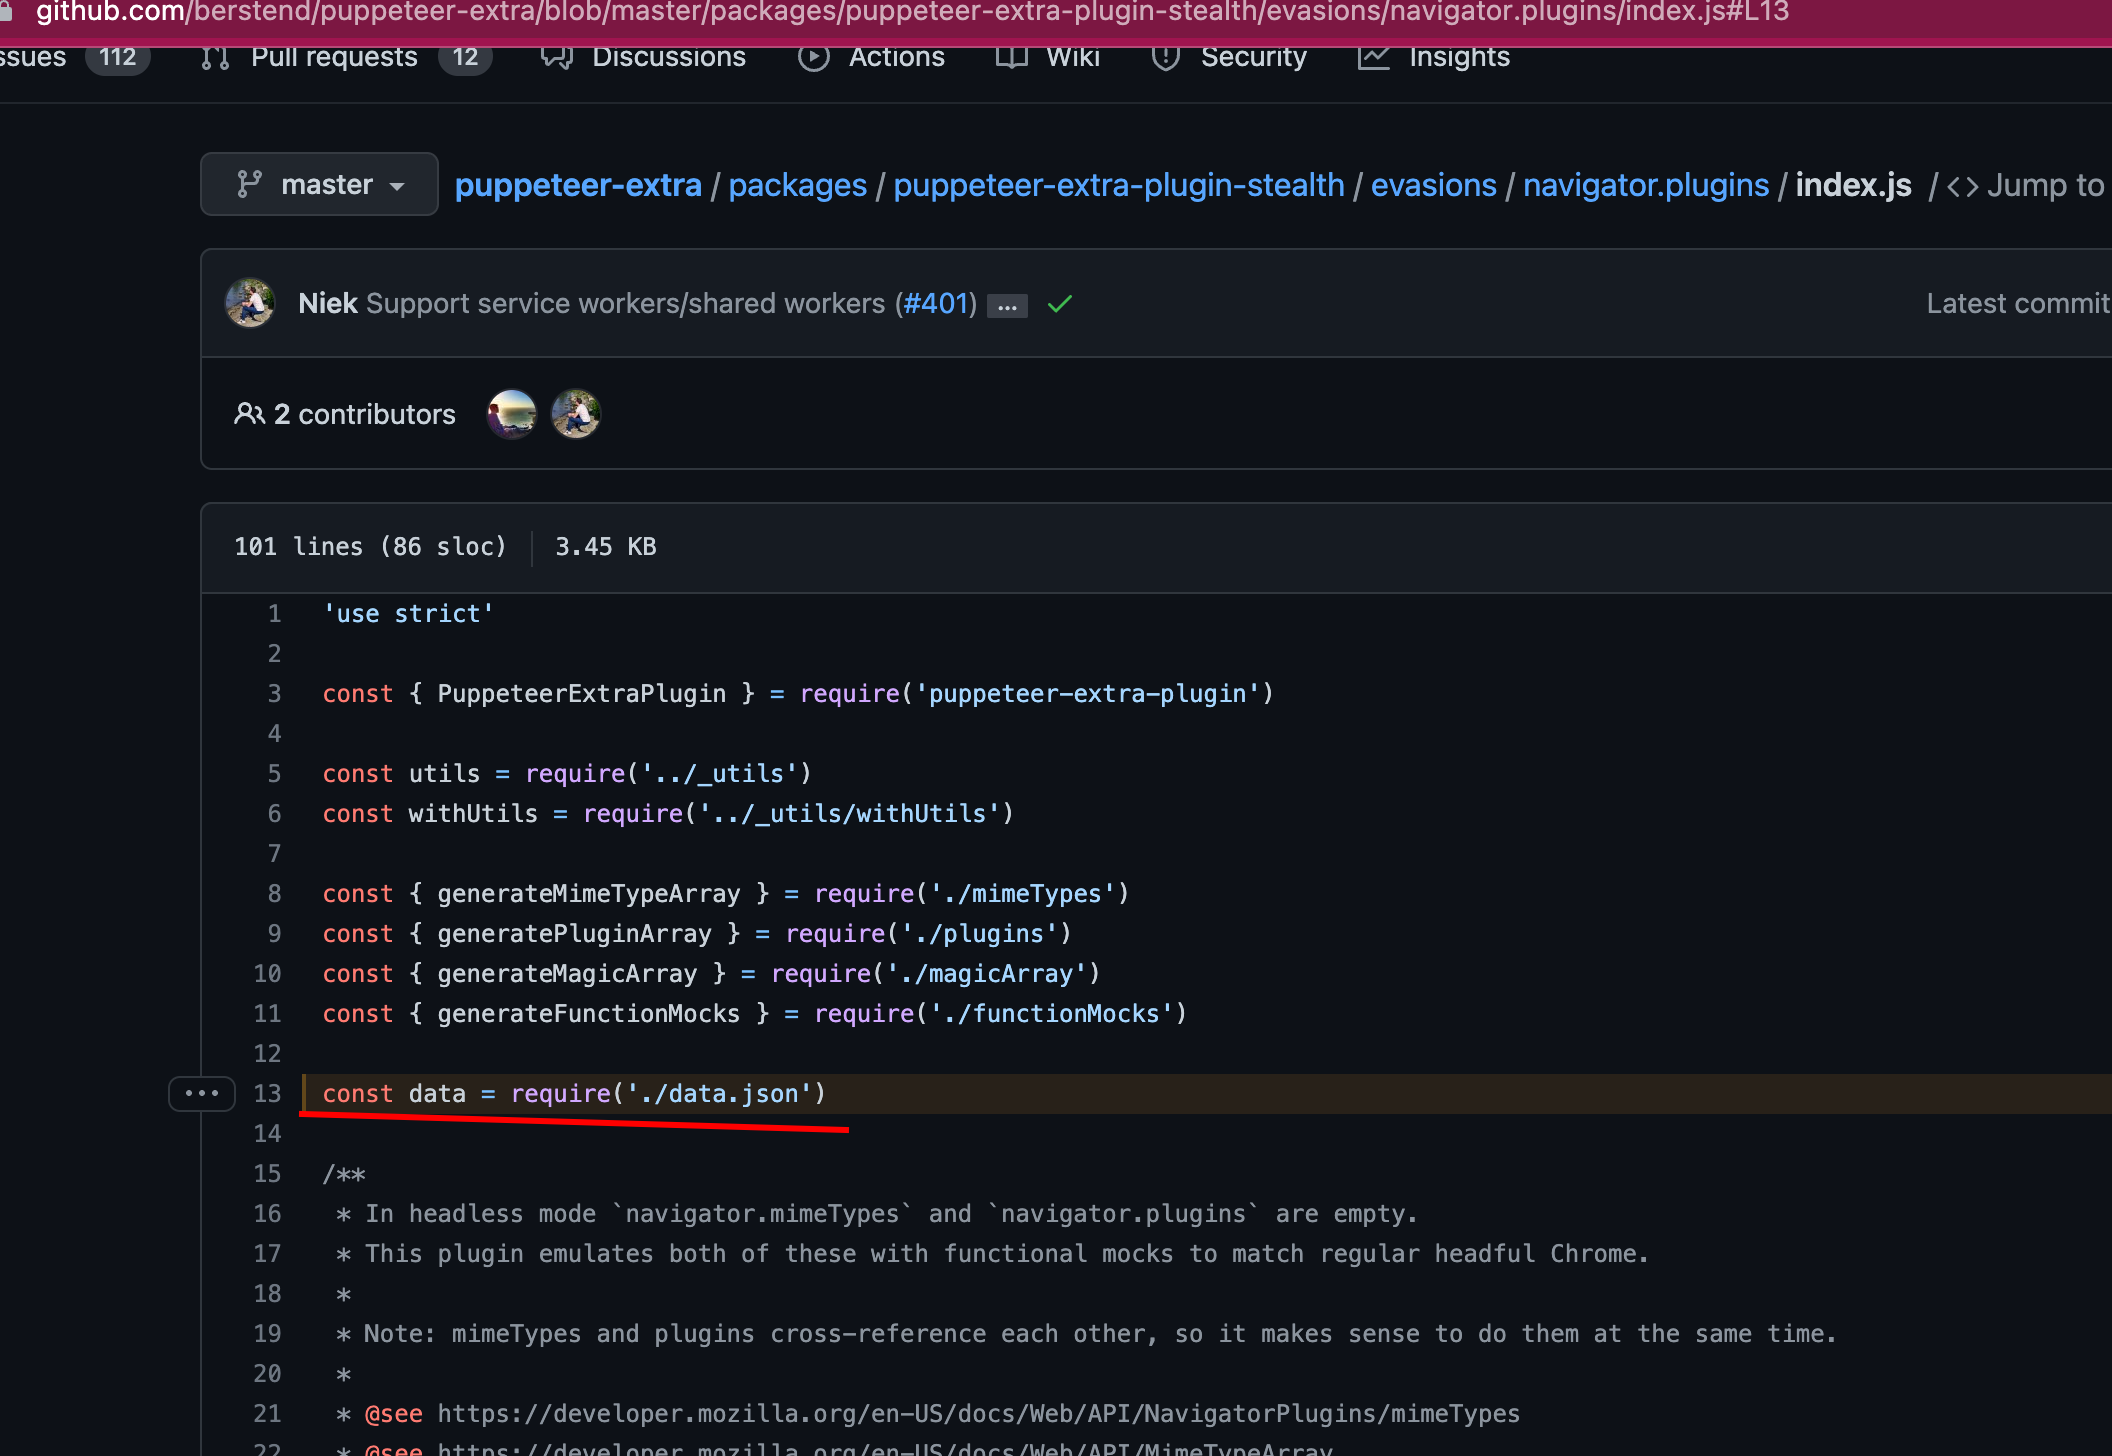Image resolution: width=2112 pixels, height=1456 pixels.
Task: Click the code symbol before Jump to
Action: 1961,184
